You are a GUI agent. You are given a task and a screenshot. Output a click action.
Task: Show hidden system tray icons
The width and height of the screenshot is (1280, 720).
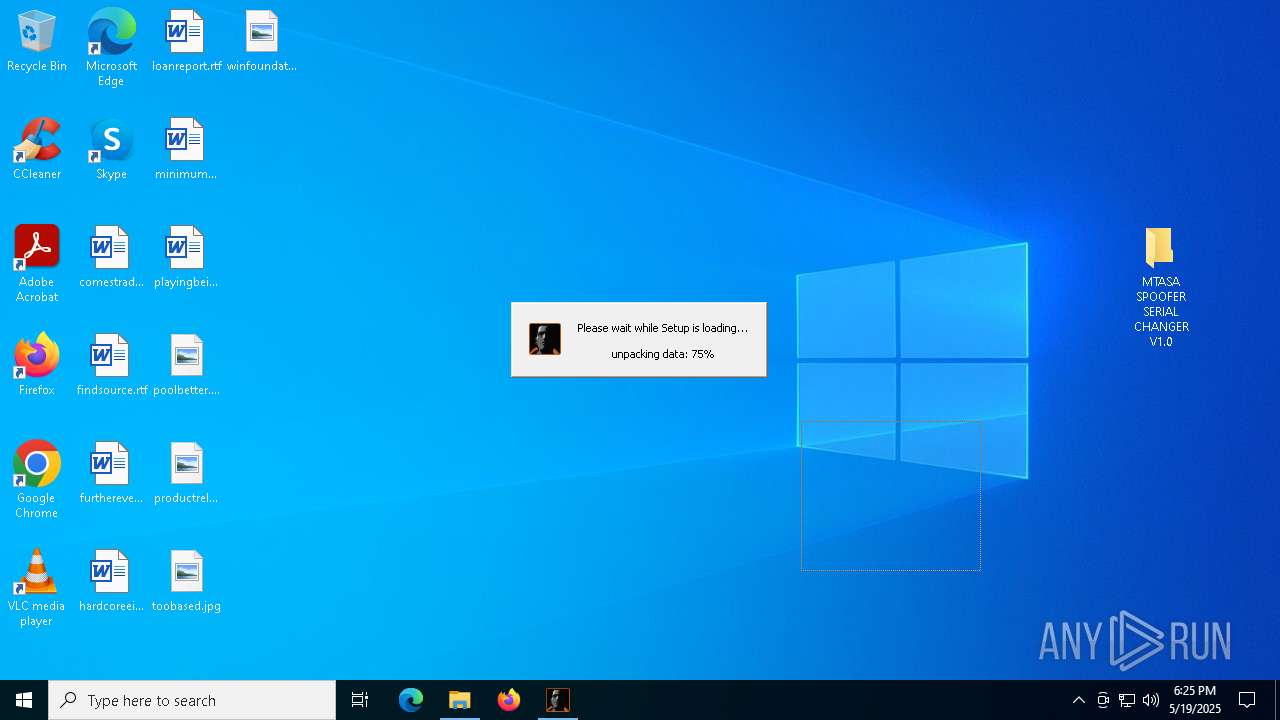coord(1079,700)
